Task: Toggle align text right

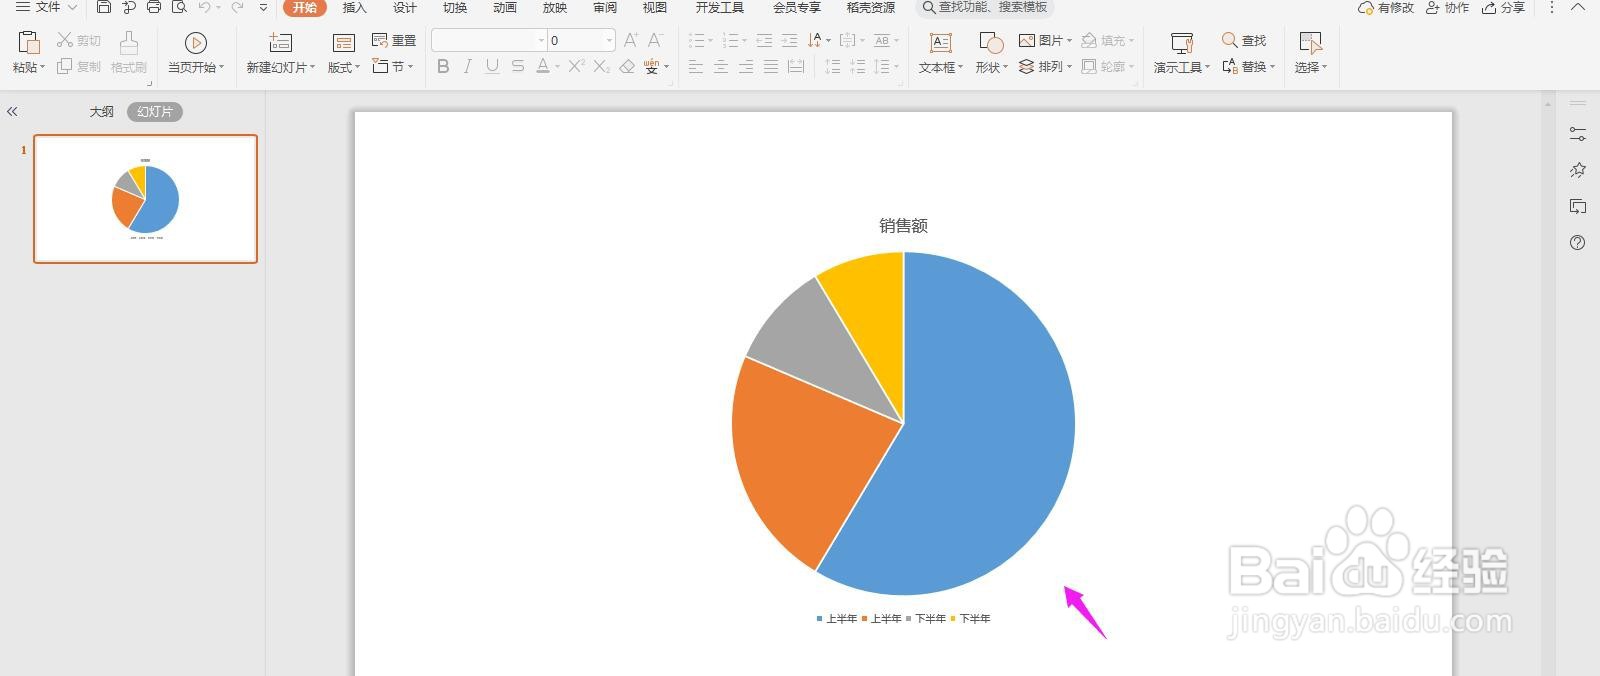Action: tap(746, 66)
